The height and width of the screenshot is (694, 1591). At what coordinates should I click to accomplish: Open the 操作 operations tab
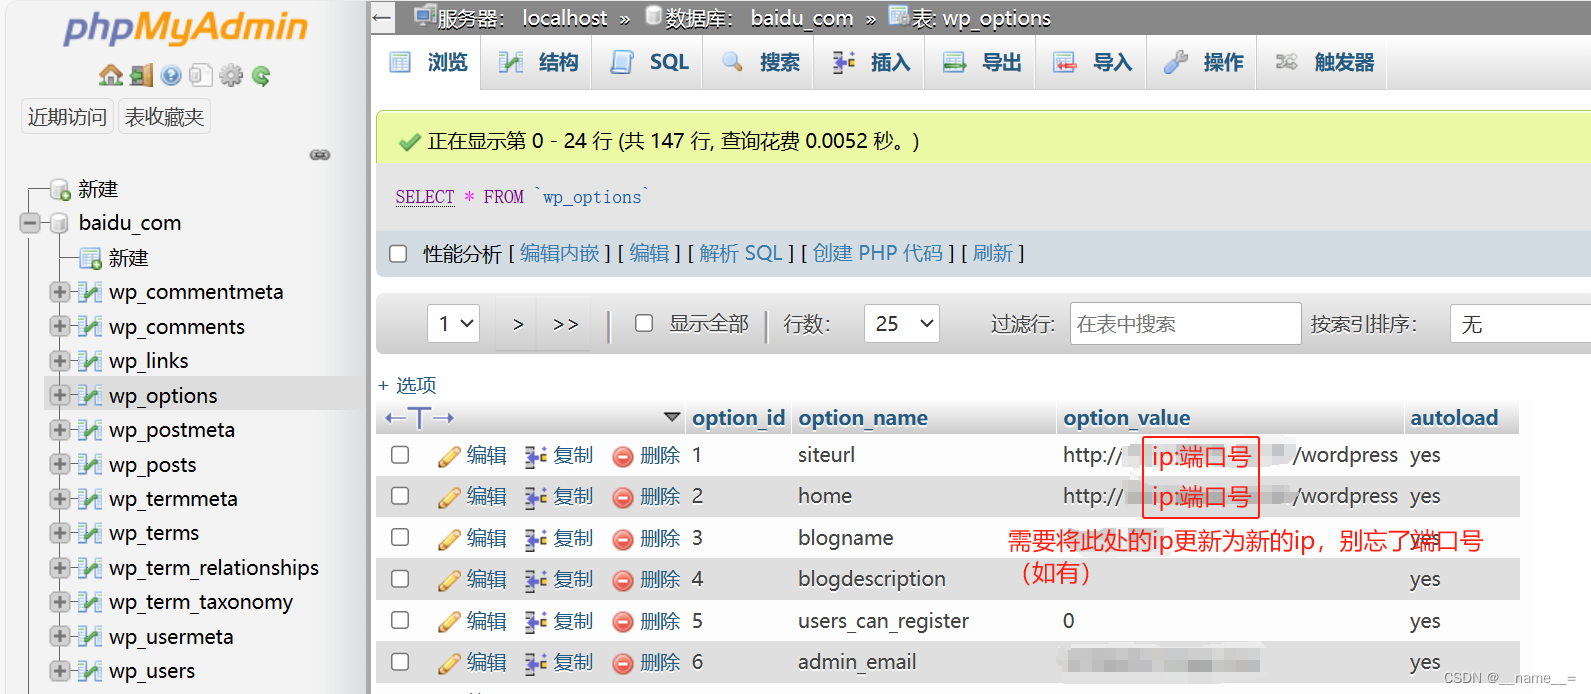(1204, 62)
